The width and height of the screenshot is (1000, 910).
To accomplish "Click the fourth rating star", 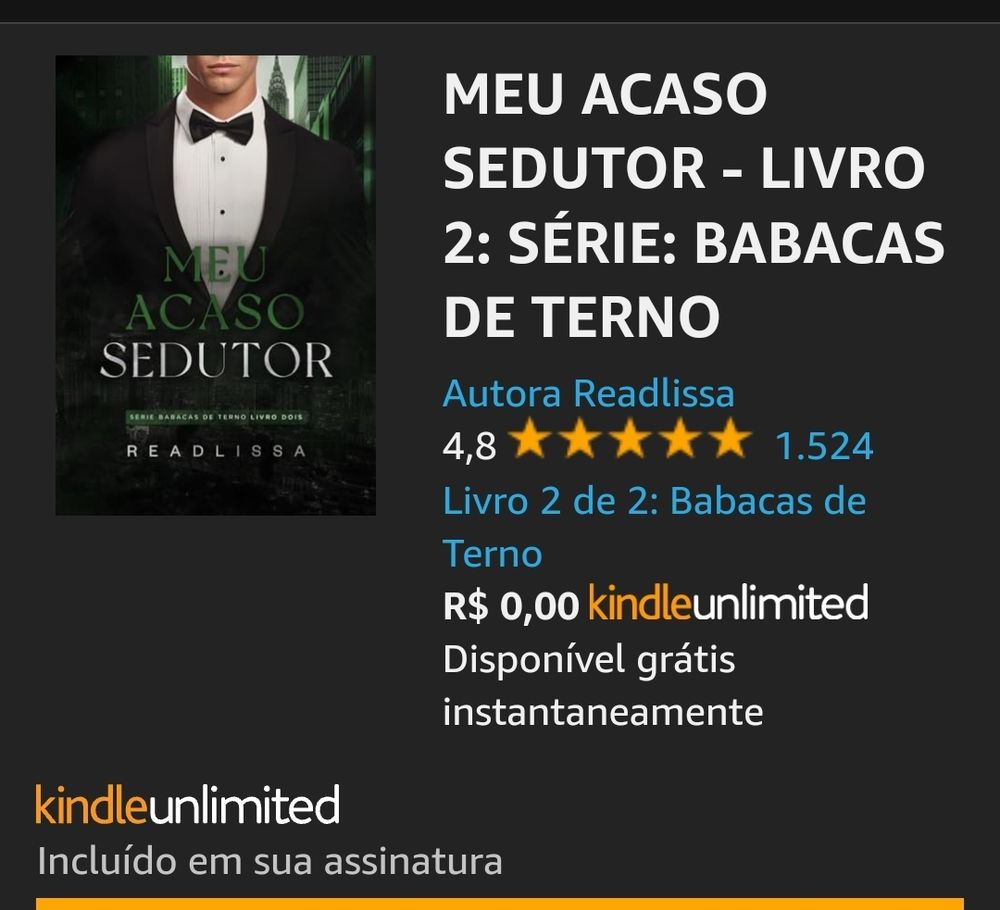I will click(680, 438).
